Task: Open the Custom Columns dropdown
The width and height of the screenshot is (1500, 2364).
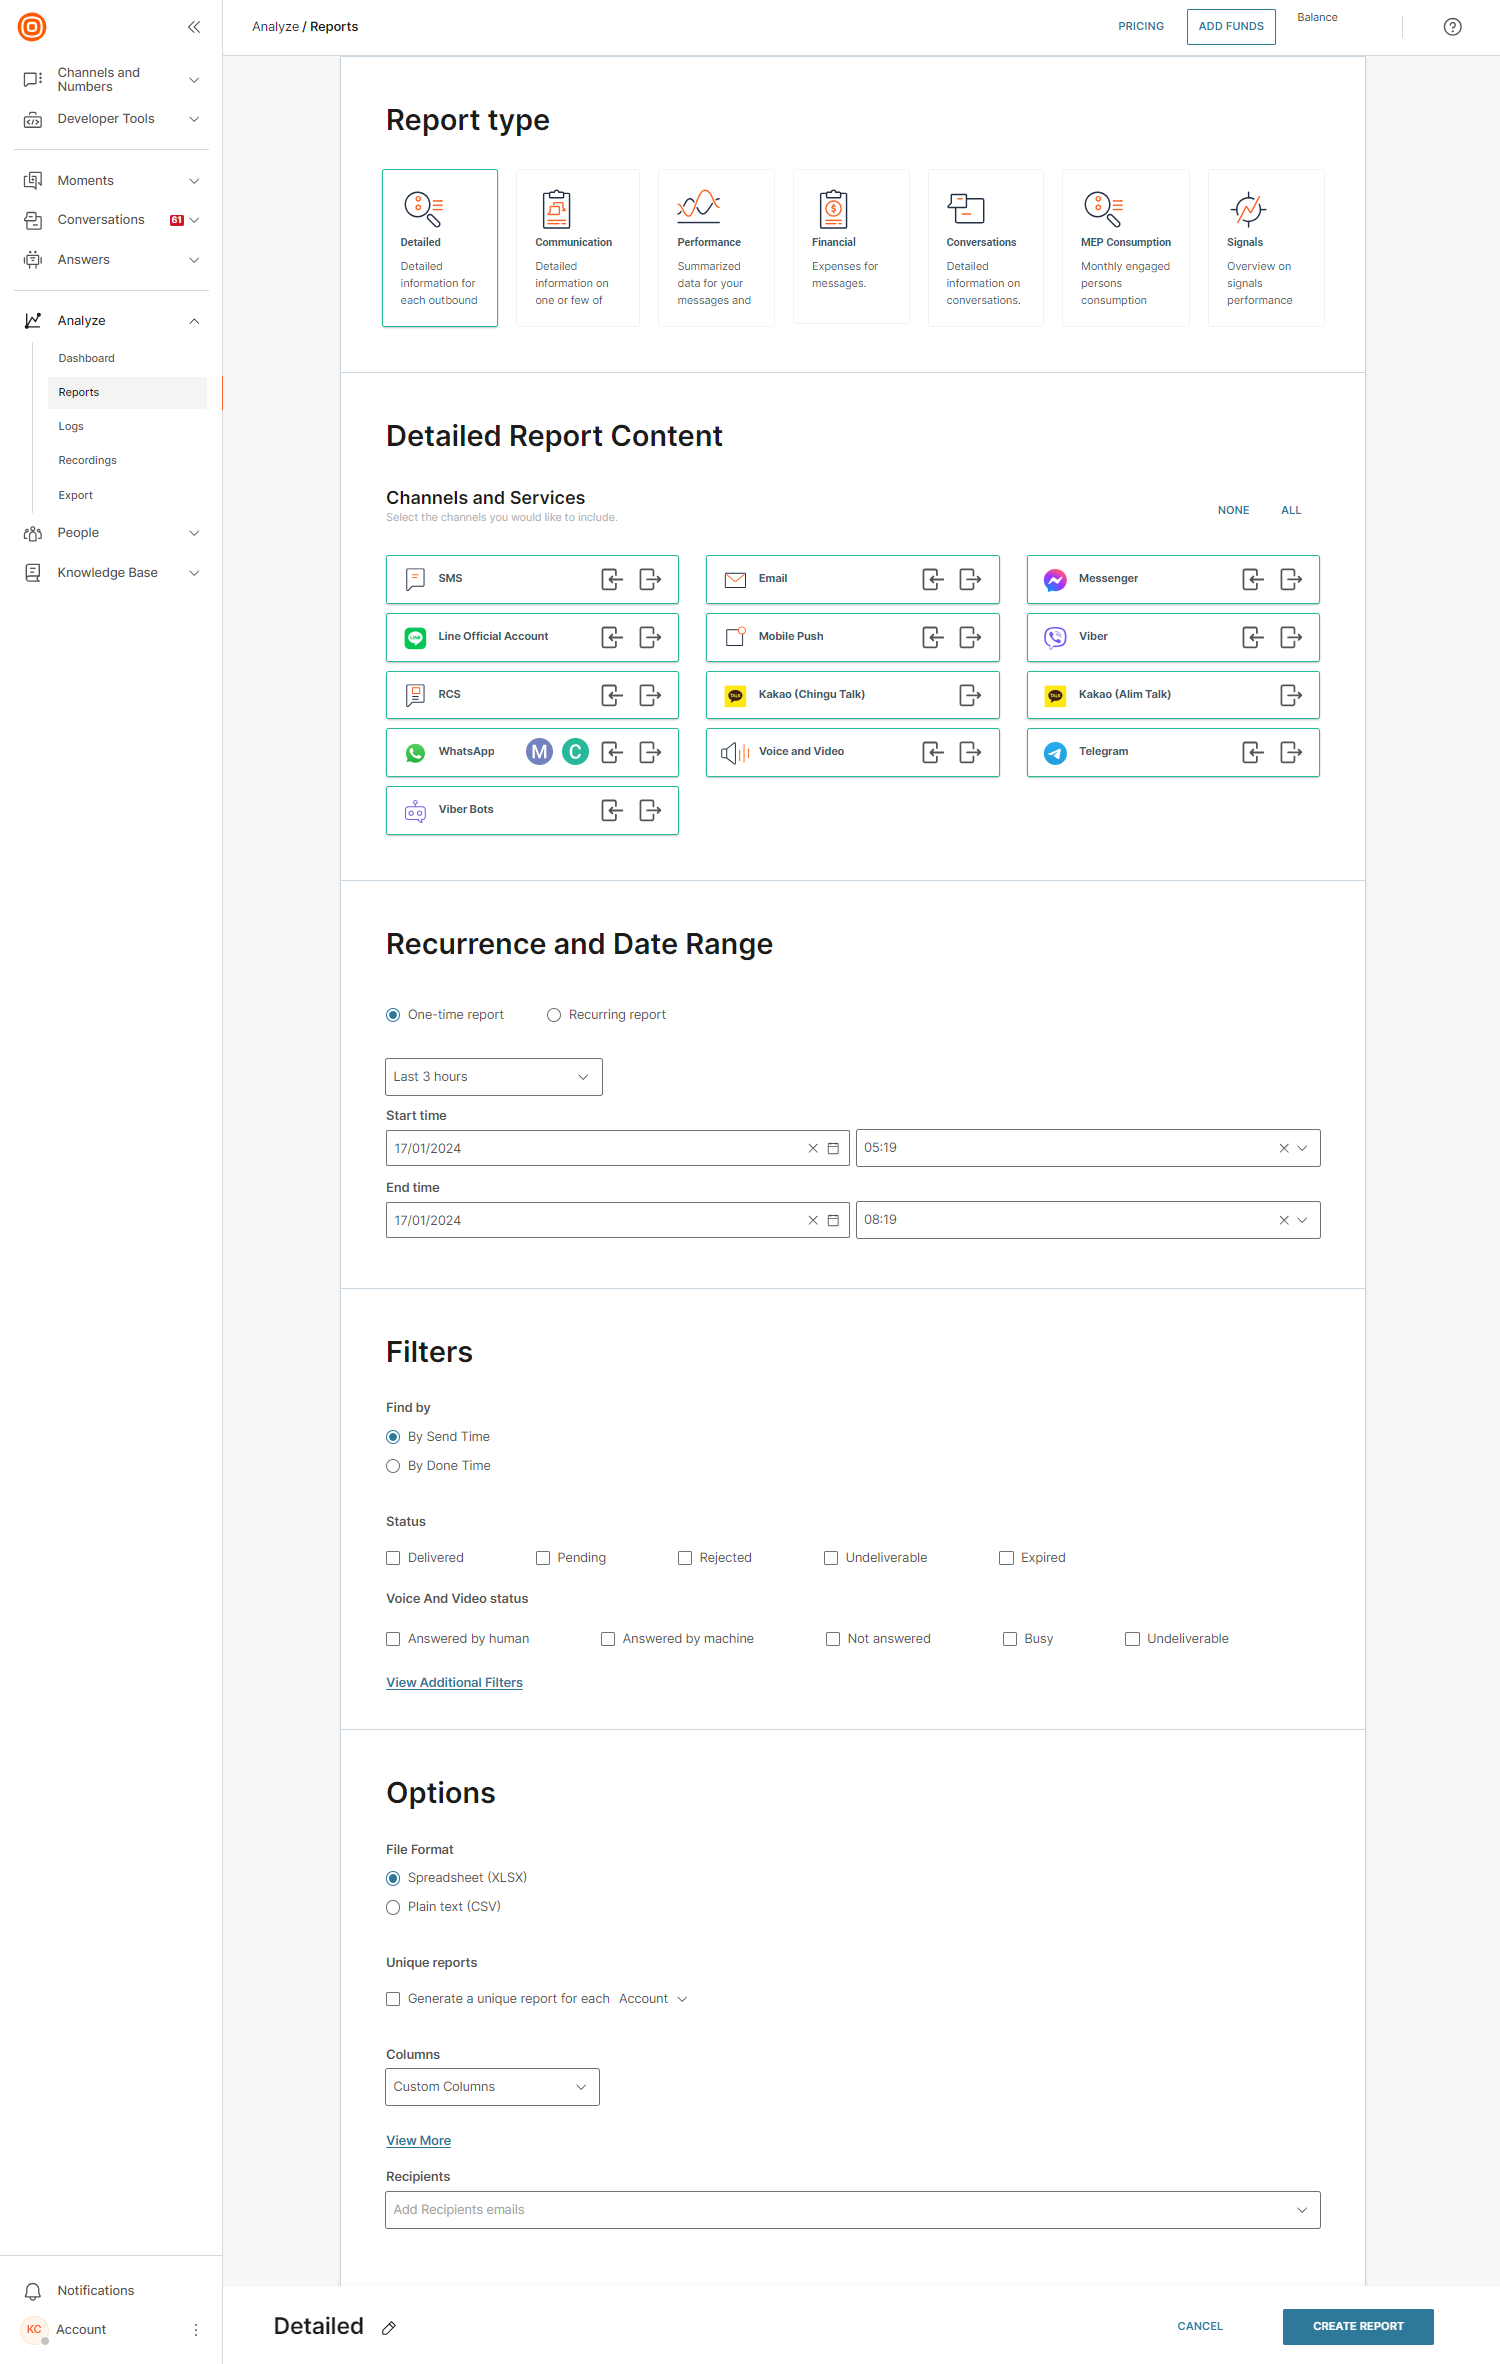Action: 492,2087
